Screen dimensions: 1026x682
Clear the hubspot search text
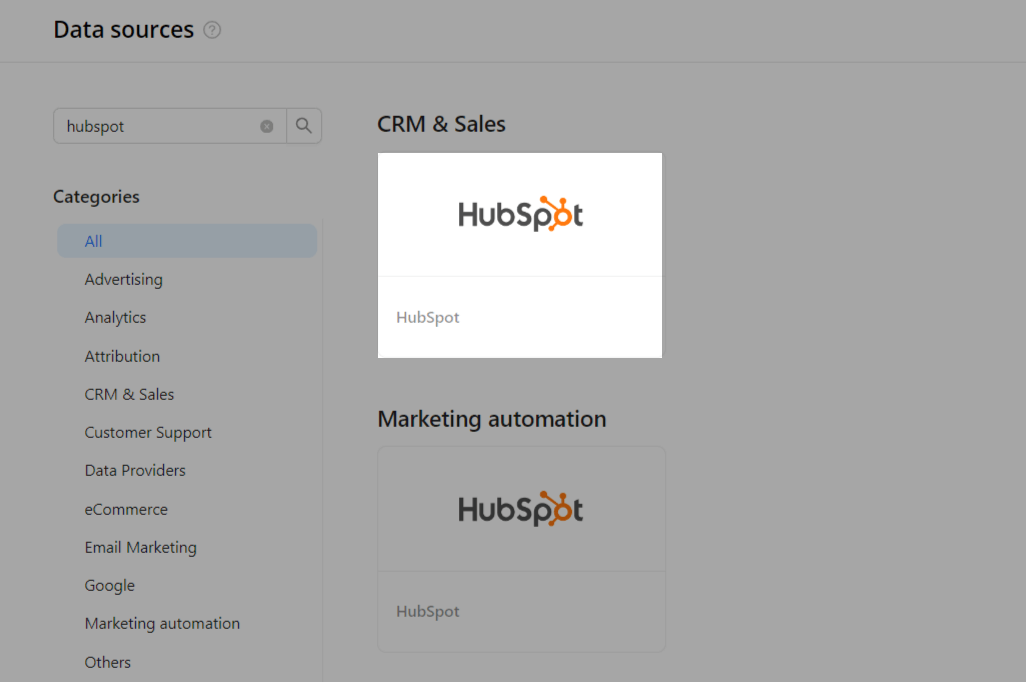pos(266,126)
